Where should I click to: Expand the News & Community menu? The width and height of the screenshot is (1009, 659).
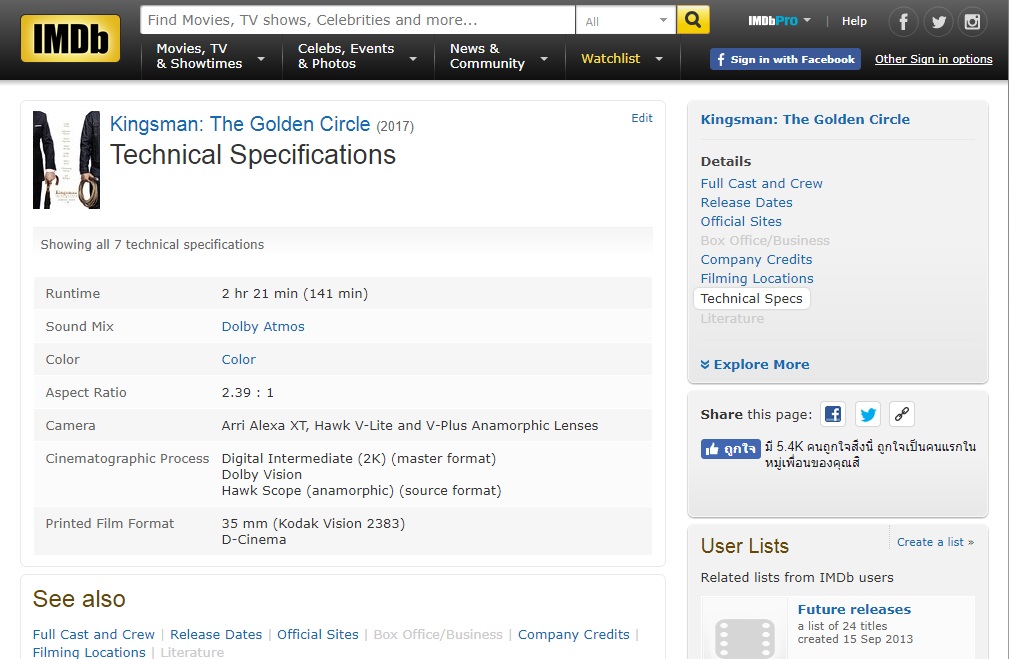[x=499, y=57]
